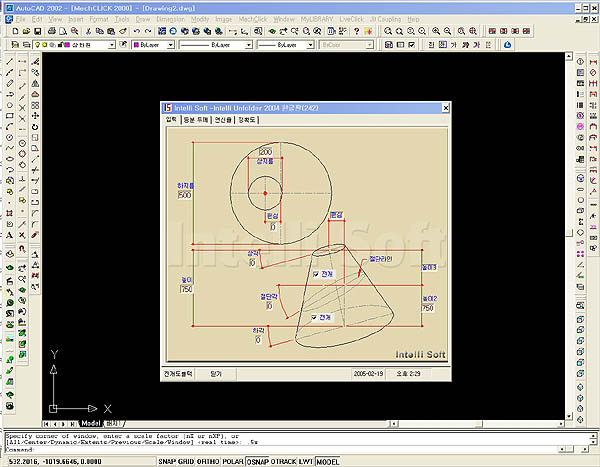600x467 pixels.
Task: Select the Line draw tool
Action: (x=10, y=62)
